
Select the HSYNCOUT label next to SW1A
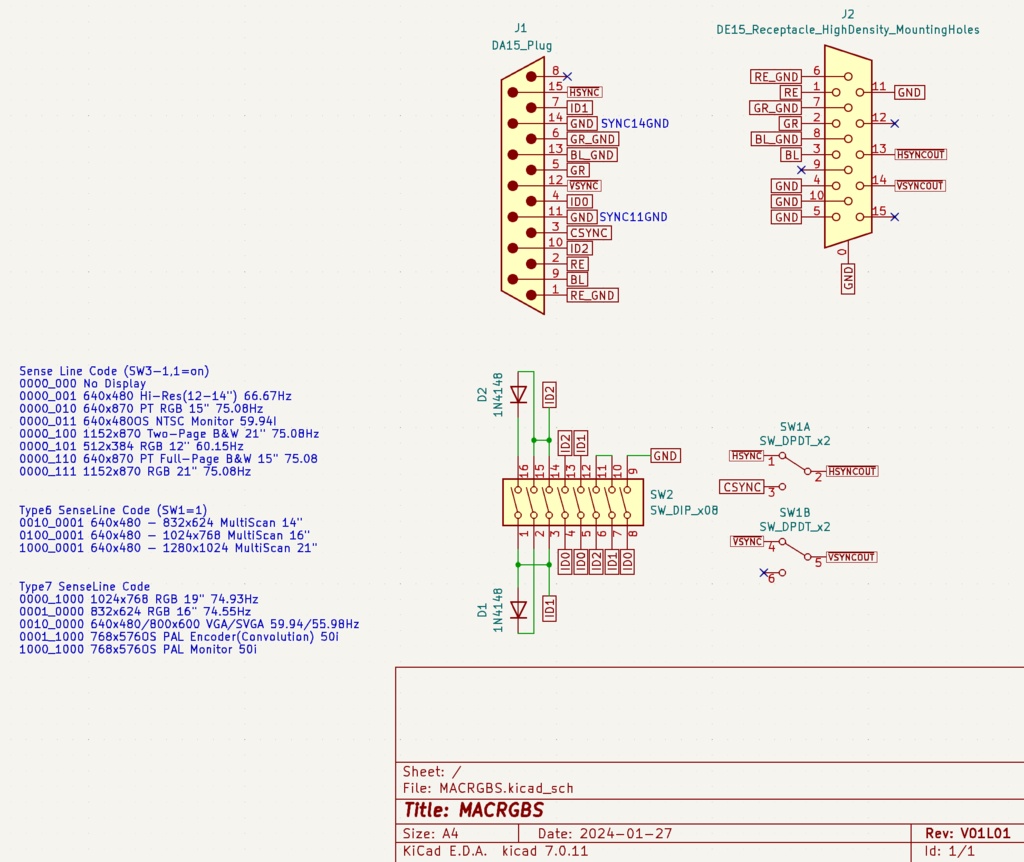[850, 470]
